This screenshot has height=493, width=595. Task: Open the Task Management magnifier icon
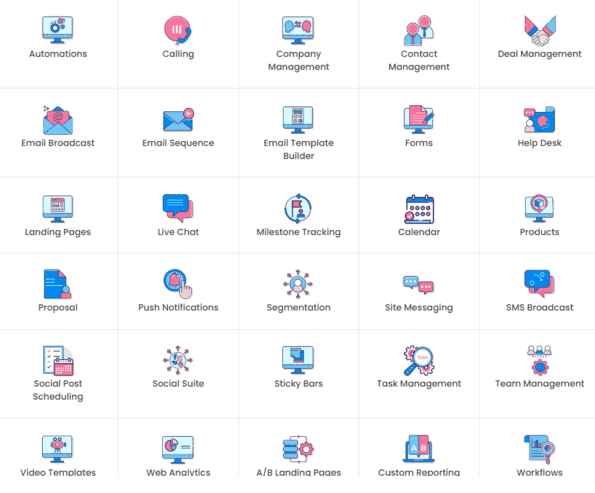[x=419, y=360]
